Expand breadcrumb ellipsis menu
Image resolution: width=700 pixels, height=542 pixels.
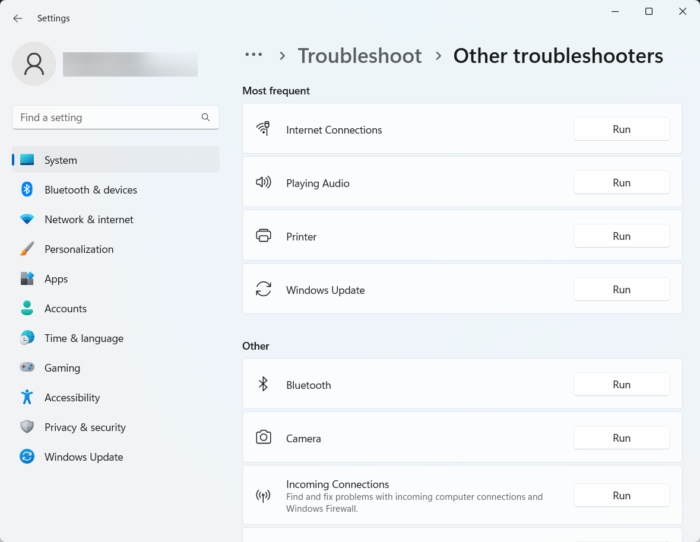254,56
